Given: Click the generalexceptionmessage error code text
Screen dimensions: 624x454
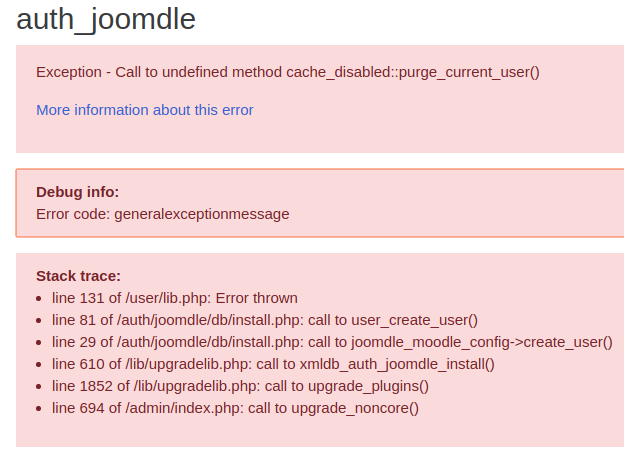Looking at the screenshot, I should pyautogui.click(x=202, y=213).
